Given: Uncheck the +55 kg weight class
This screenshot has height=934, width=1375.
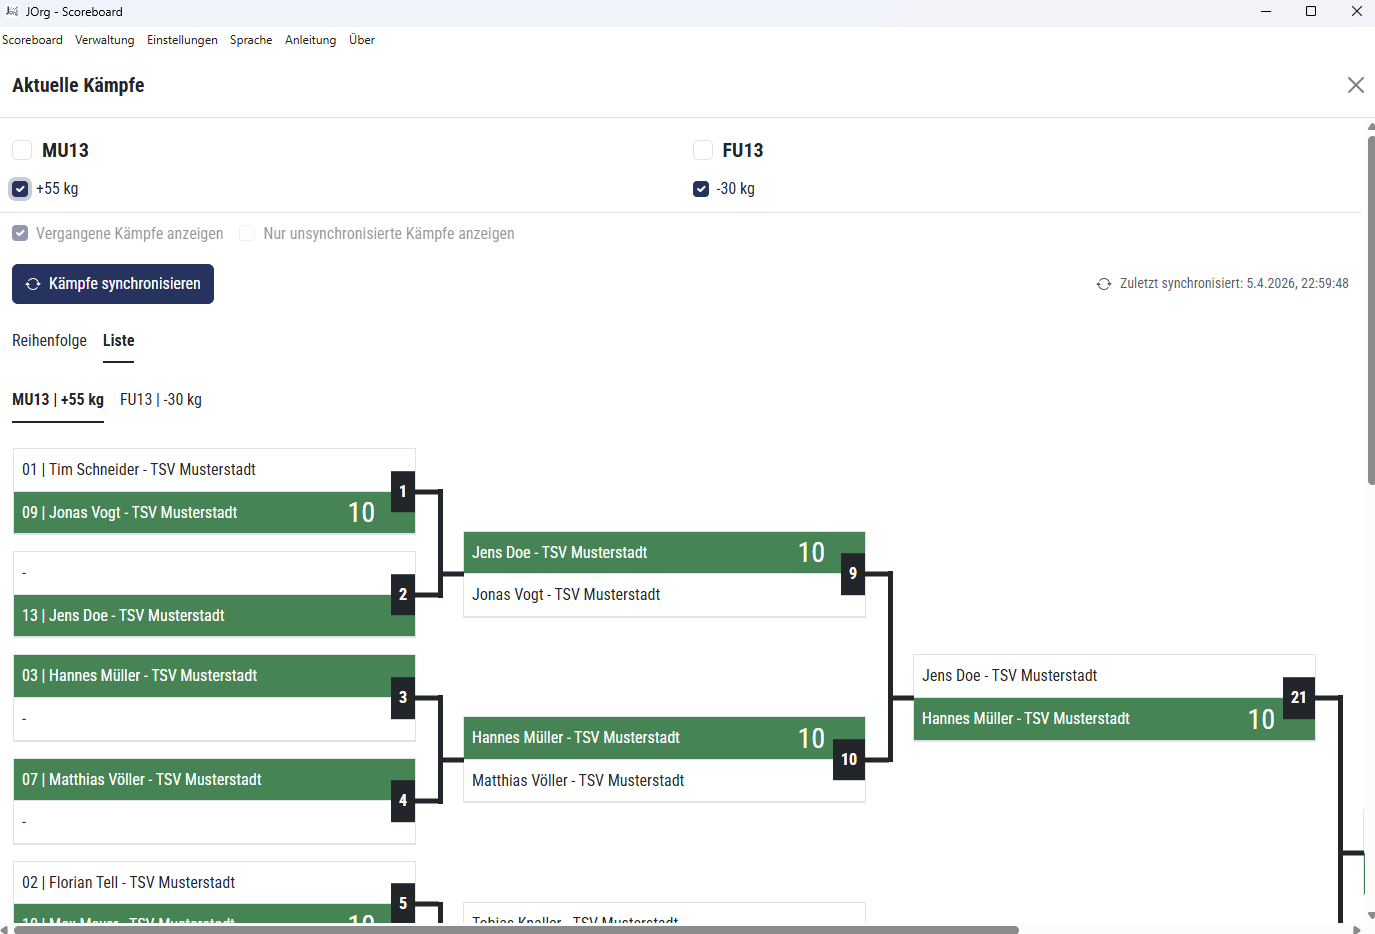Looking at the screenshot, I should click(20, 189).
